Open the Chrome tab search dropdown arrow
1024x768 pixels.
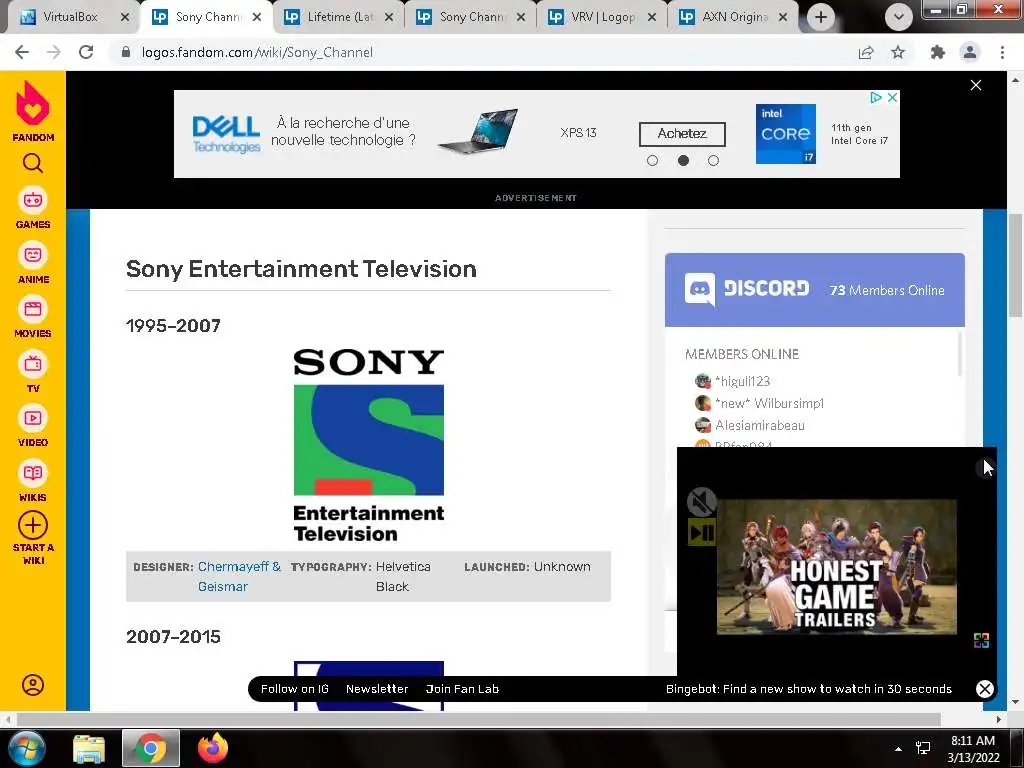(899, 17)
